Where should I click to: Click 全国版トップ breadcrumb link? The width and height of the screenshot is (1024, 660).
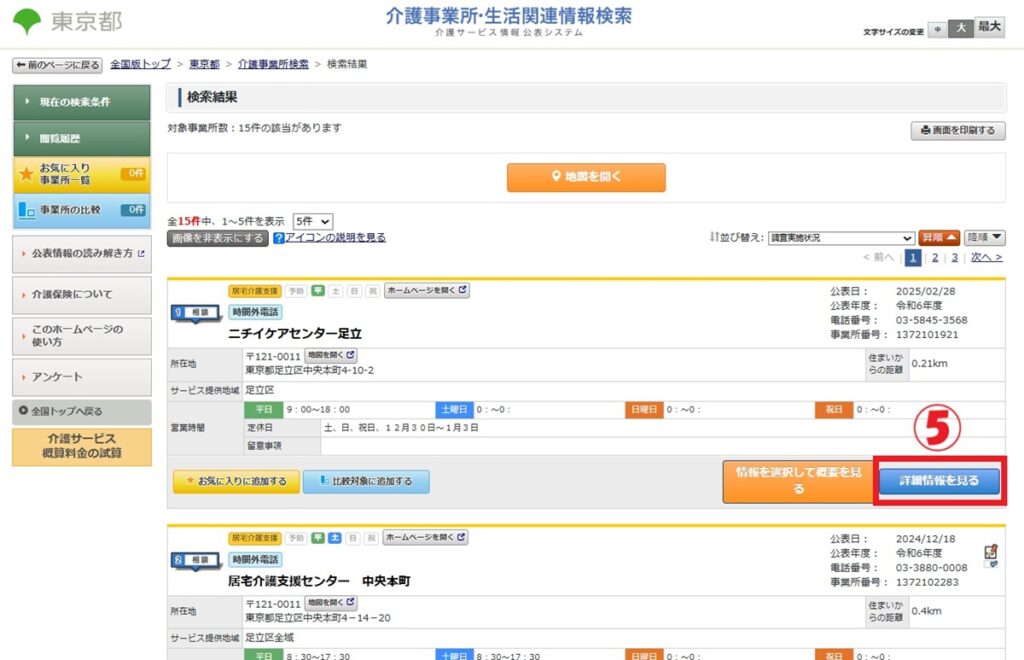point(140,64)
